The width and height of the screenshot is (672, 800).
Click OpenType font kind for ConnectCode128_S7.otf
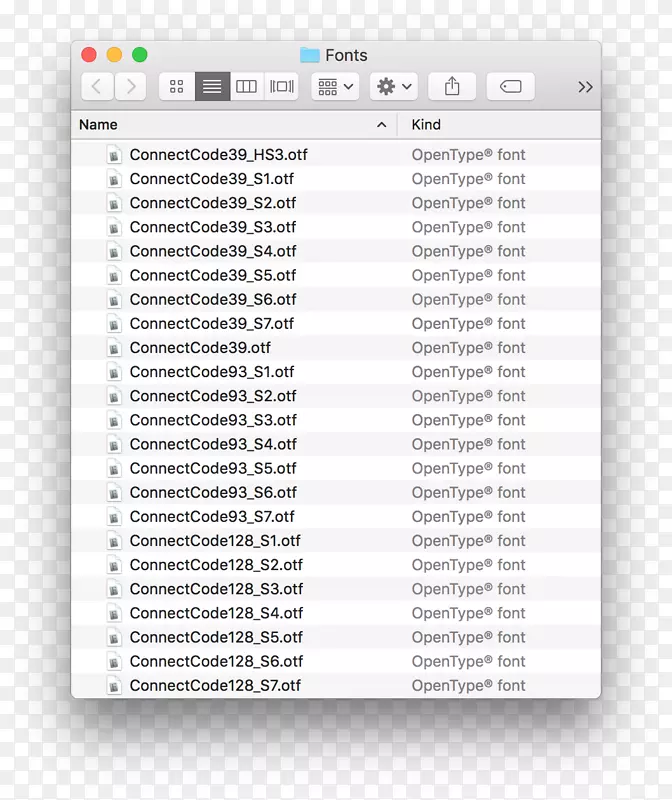(468, 685)
